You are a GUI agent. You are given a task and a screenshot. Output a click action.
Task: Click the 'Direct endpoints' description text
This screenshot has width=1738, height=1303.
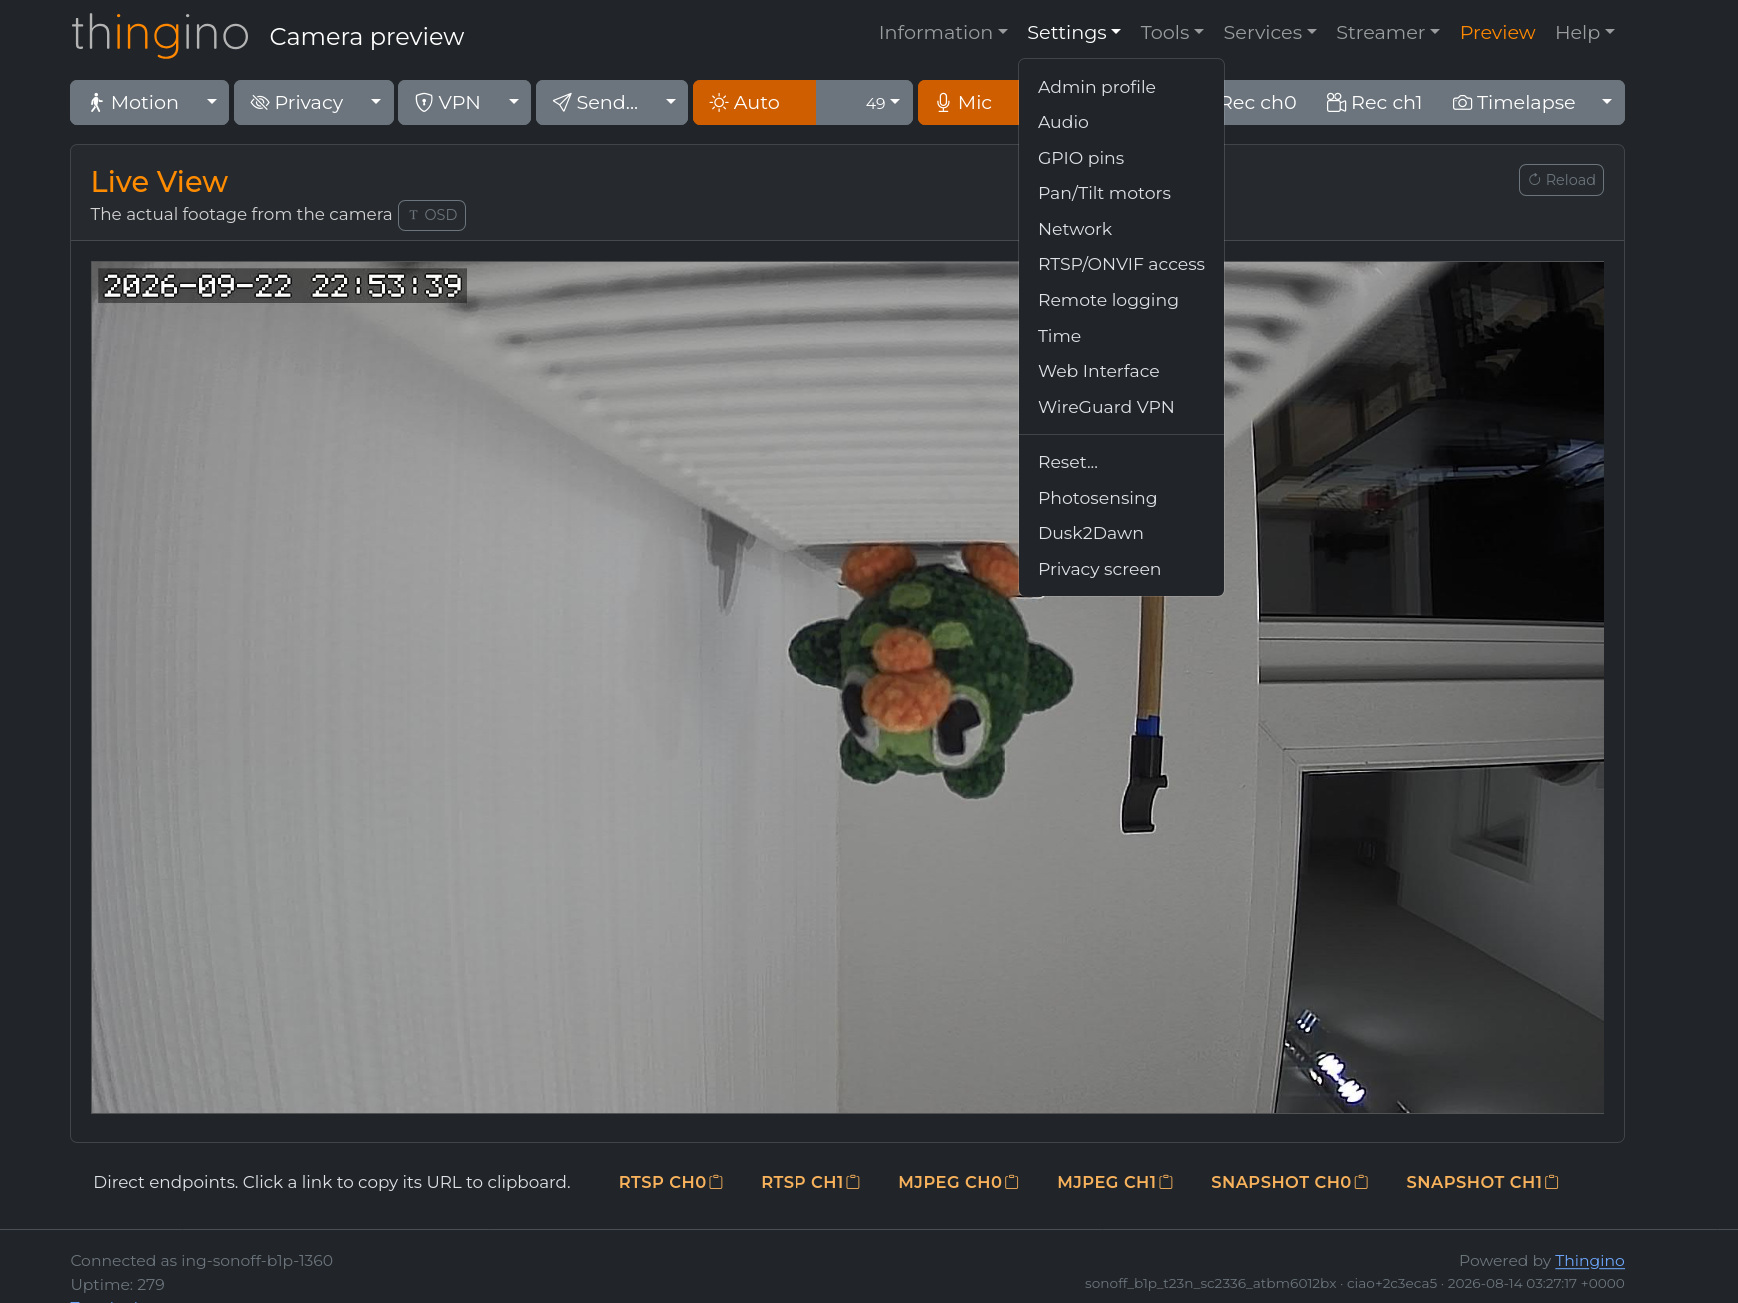click(x=332, y=1182)
